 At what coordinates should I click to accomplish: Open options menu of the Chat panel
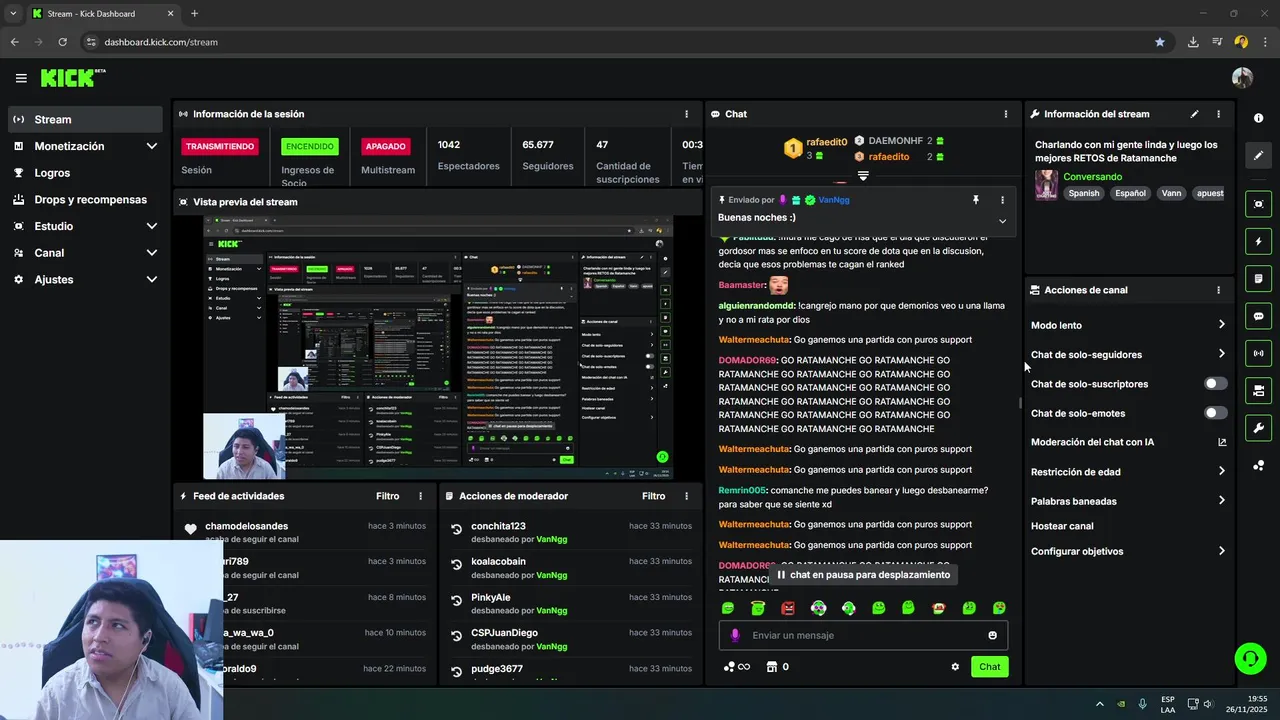(x=1005, y=114)
